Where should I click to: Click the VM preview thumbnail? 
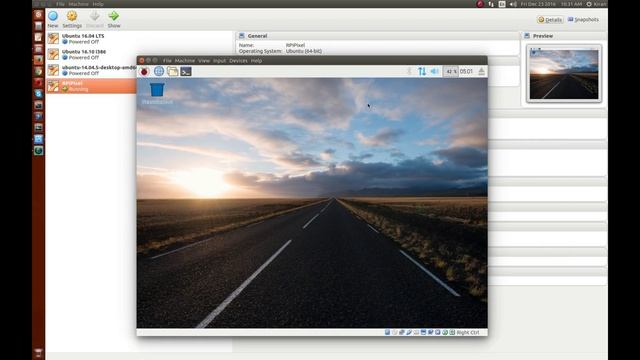point(564,74)
